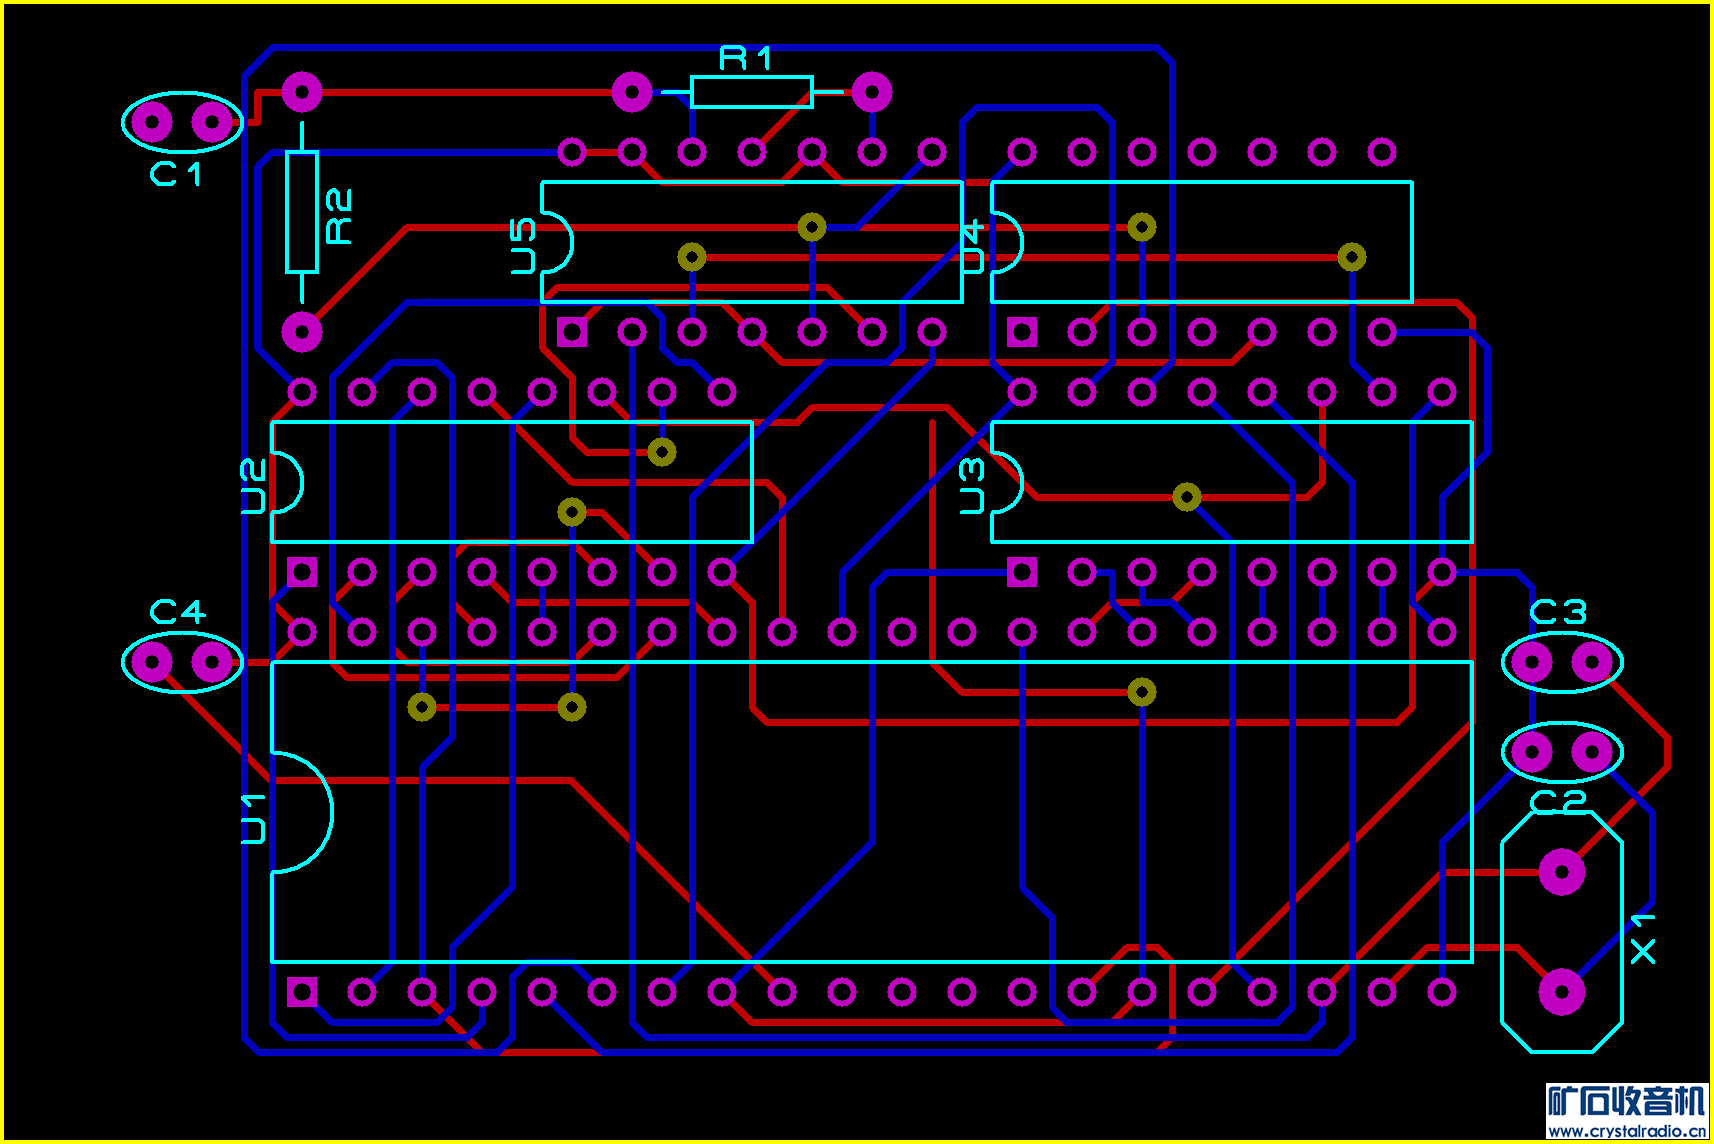1714x1144 pixels.
Task: Select the R1 resistor body outline
Action: 751,92
